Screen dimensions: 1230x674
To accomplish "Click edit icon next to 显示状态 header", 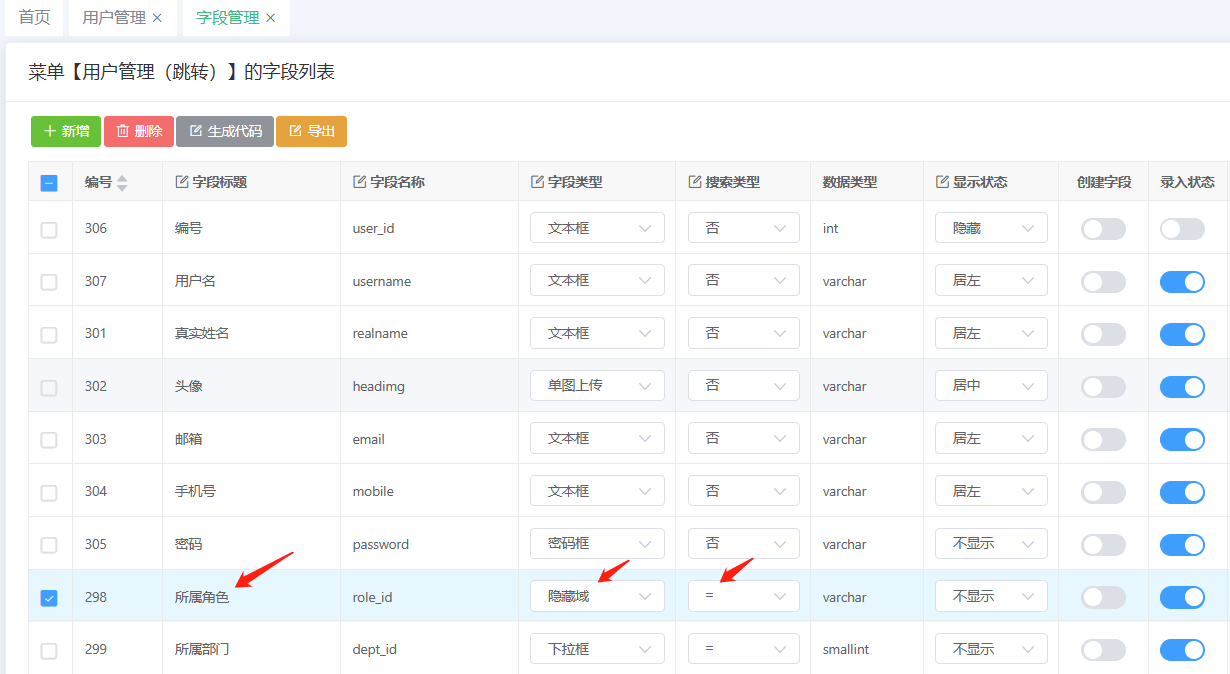I will pos(942,182).
